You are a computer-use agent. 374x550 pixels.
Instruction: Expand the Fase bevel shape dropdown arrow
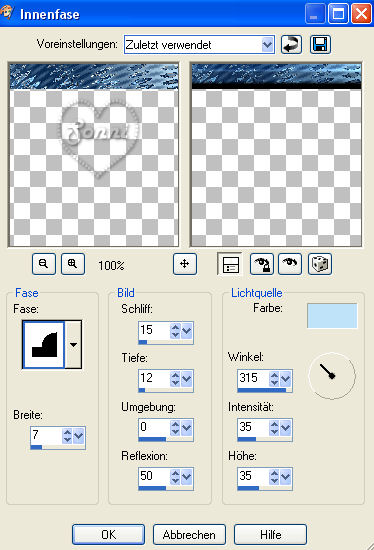73,344
